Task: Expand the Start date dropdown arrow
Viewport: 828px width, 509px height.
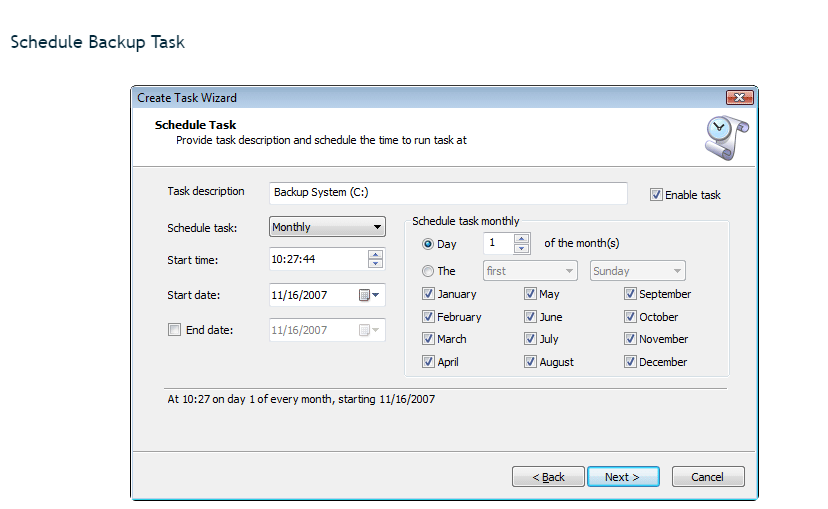Action: click(x=376, y=295)
